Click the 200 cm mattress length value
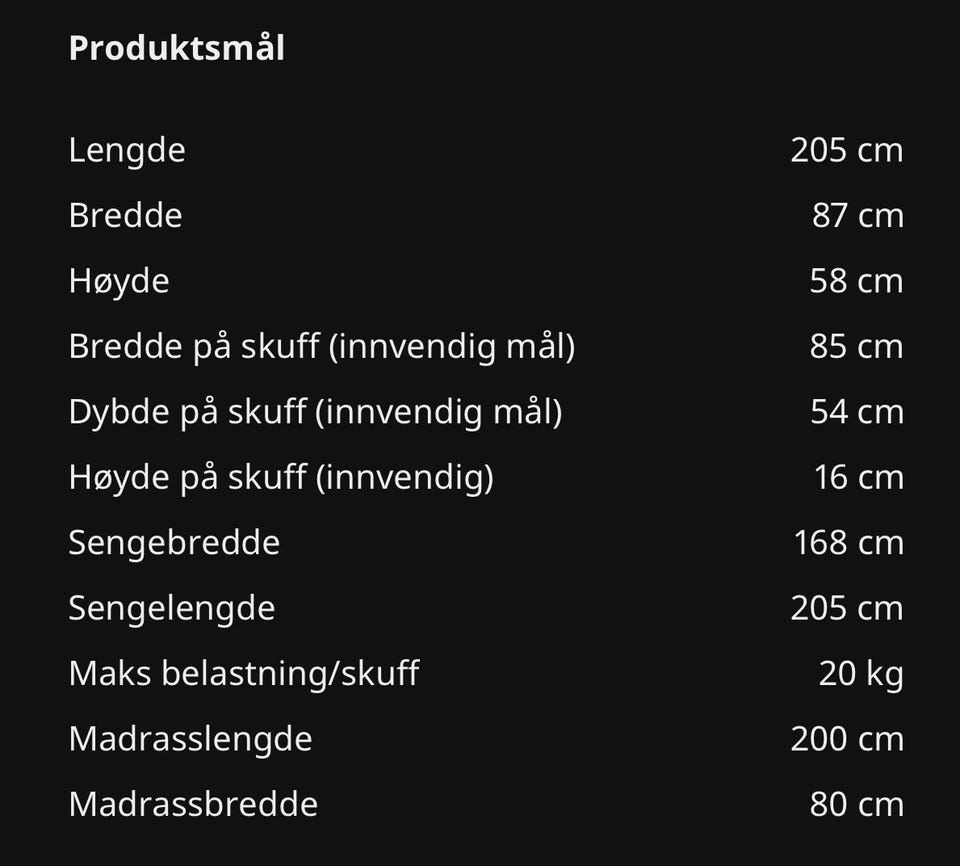Screen dimensions: 960x866 (x=846, y=739)
